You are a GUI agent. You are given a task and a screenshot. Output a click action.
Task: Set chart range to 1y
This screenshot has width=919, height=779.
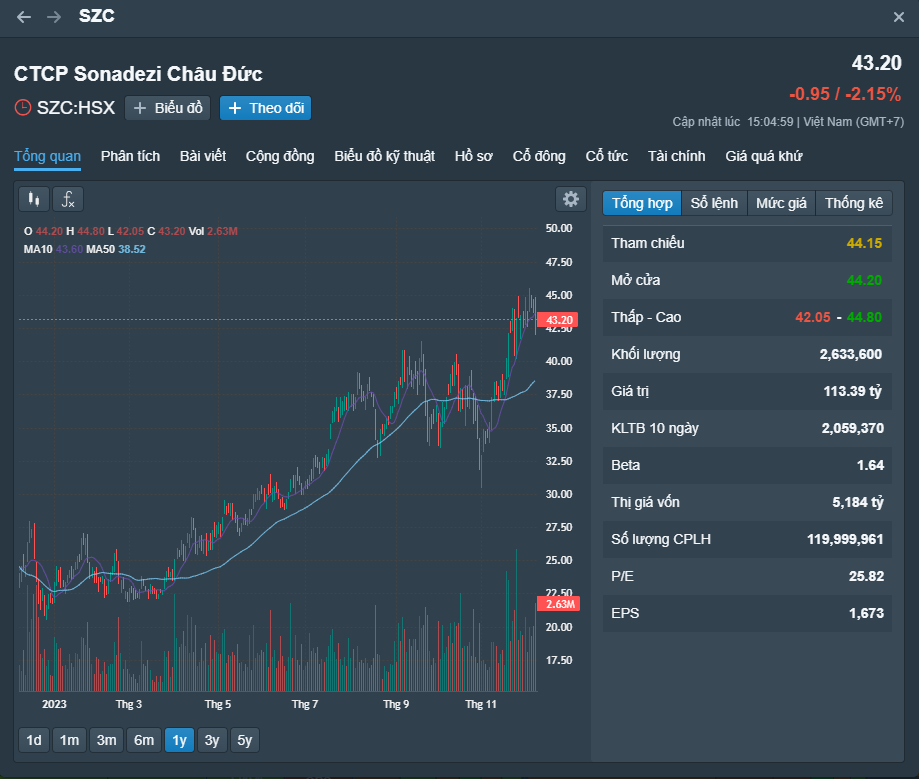179,740
